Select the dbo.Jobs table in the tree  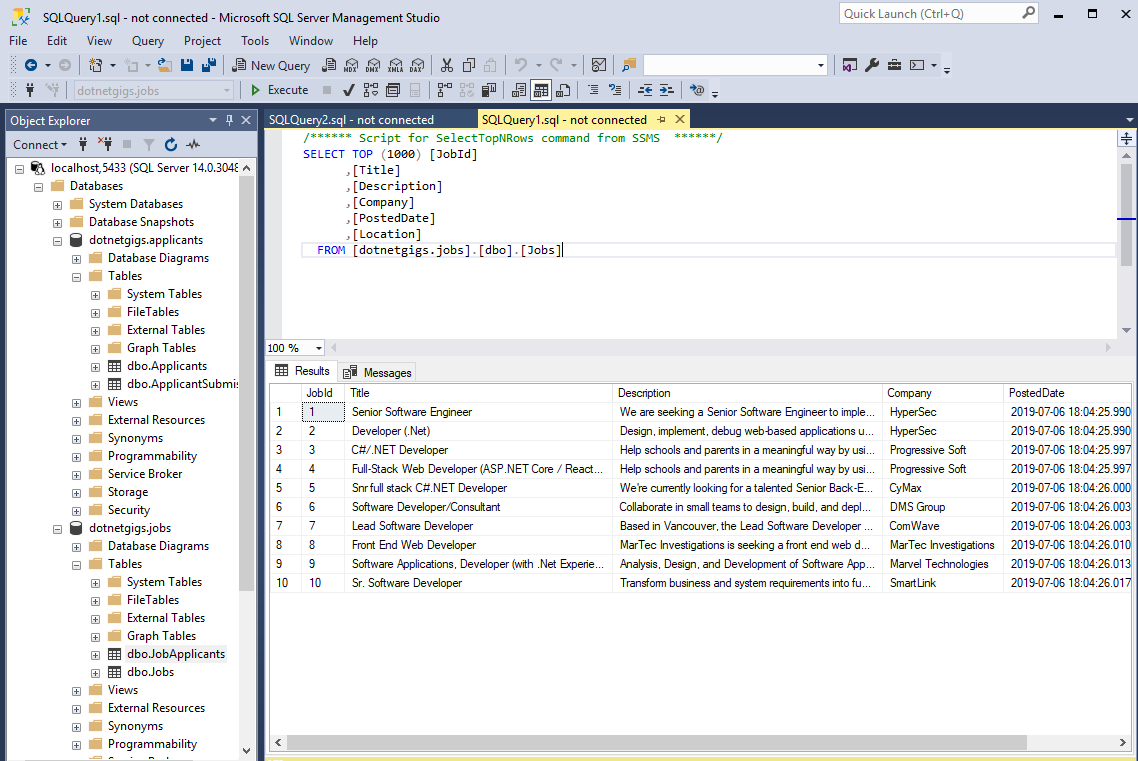pos(150,672)
